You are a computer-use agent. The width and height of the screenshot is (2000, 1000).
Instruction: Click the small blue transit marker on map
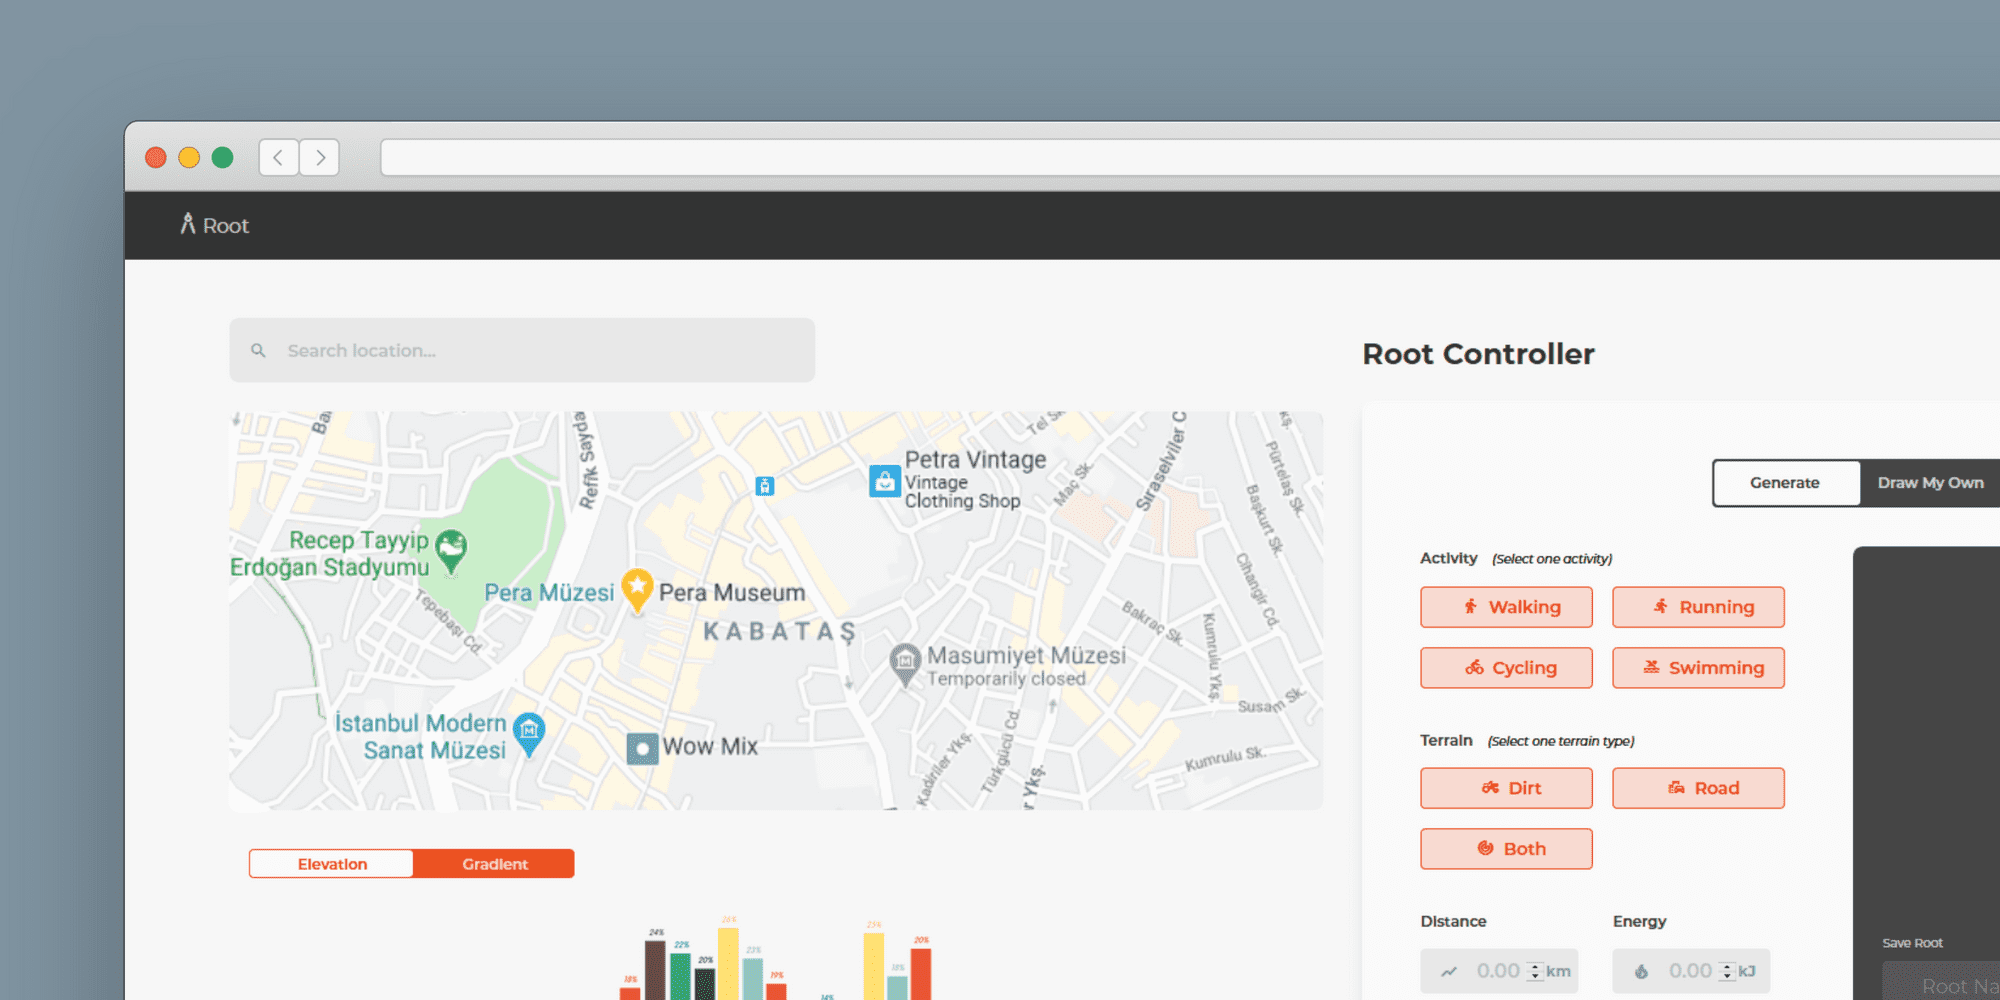click(x=765, y=486)
